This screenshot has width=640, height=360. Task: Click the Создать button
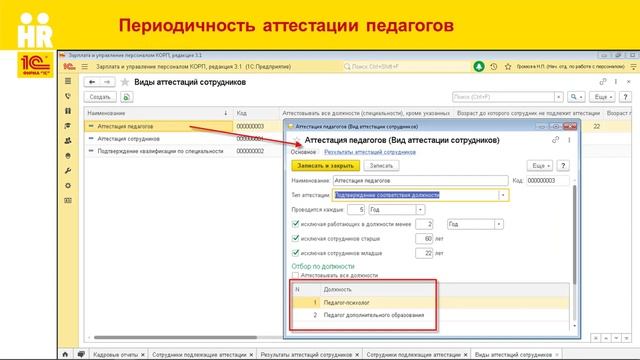pos(100,97)
